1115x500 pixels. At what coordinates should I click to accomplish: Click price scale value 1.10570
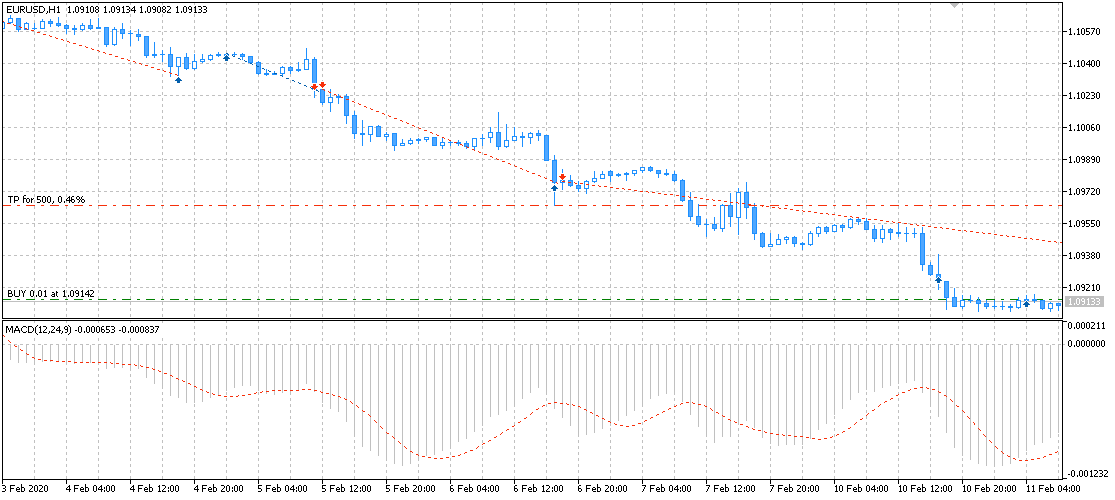point(1084,31)
